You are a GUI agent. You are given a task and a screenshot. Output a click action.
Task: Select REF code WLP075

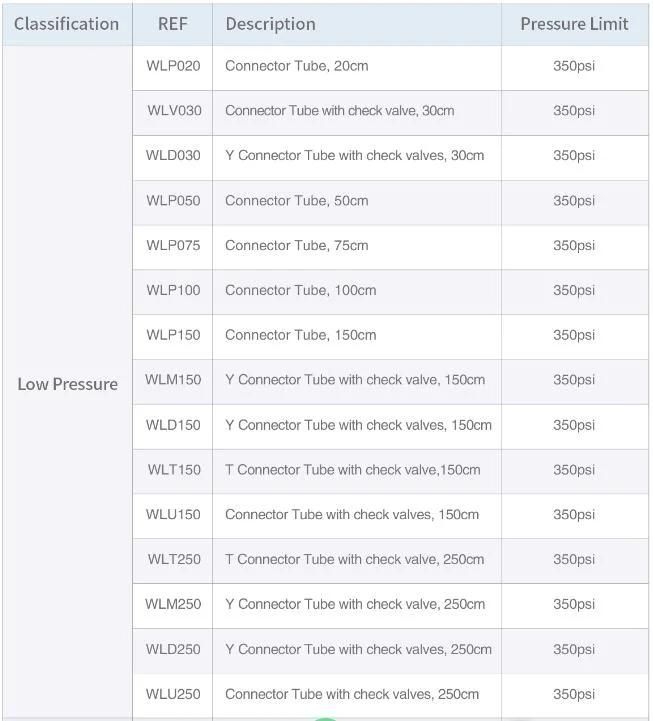point(173,245)
